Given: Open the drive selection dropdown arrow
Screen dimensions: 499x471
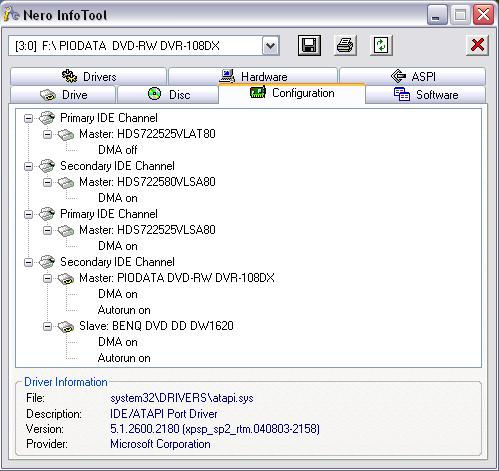Looking at the screenshot, I should [x=270, y=46].
